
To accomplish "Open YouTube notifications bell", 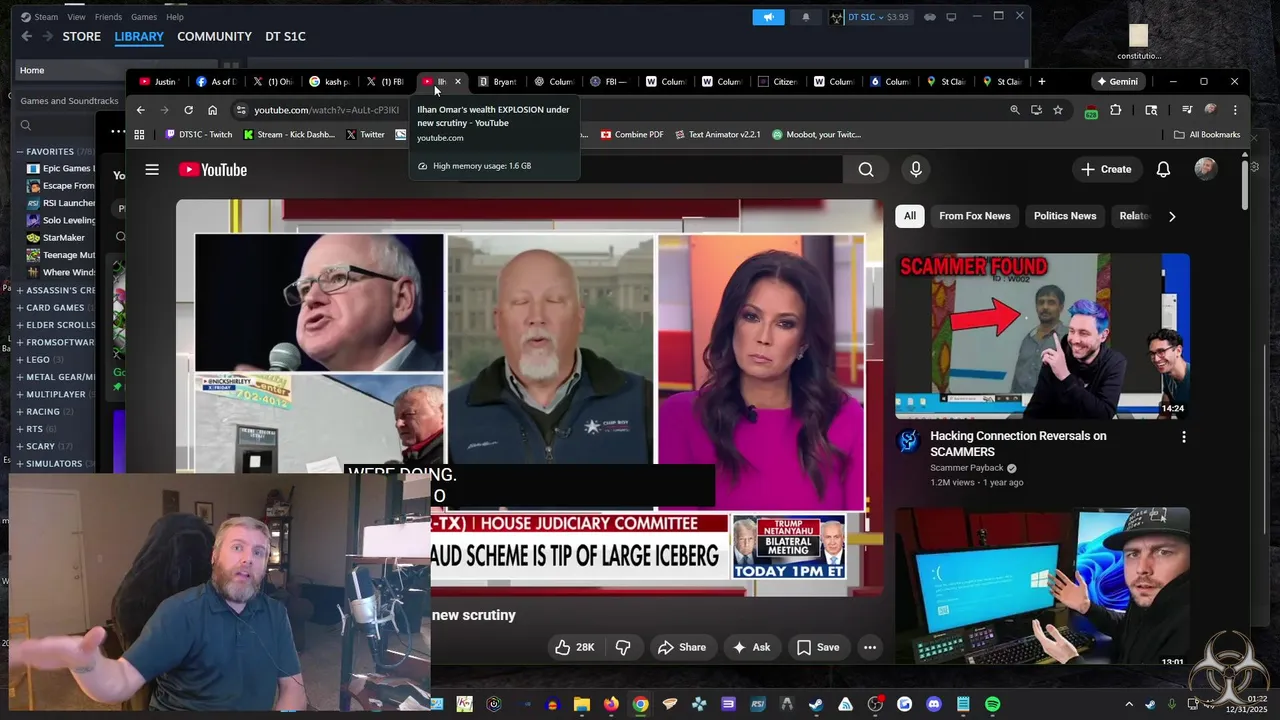I will [1163, 170].
